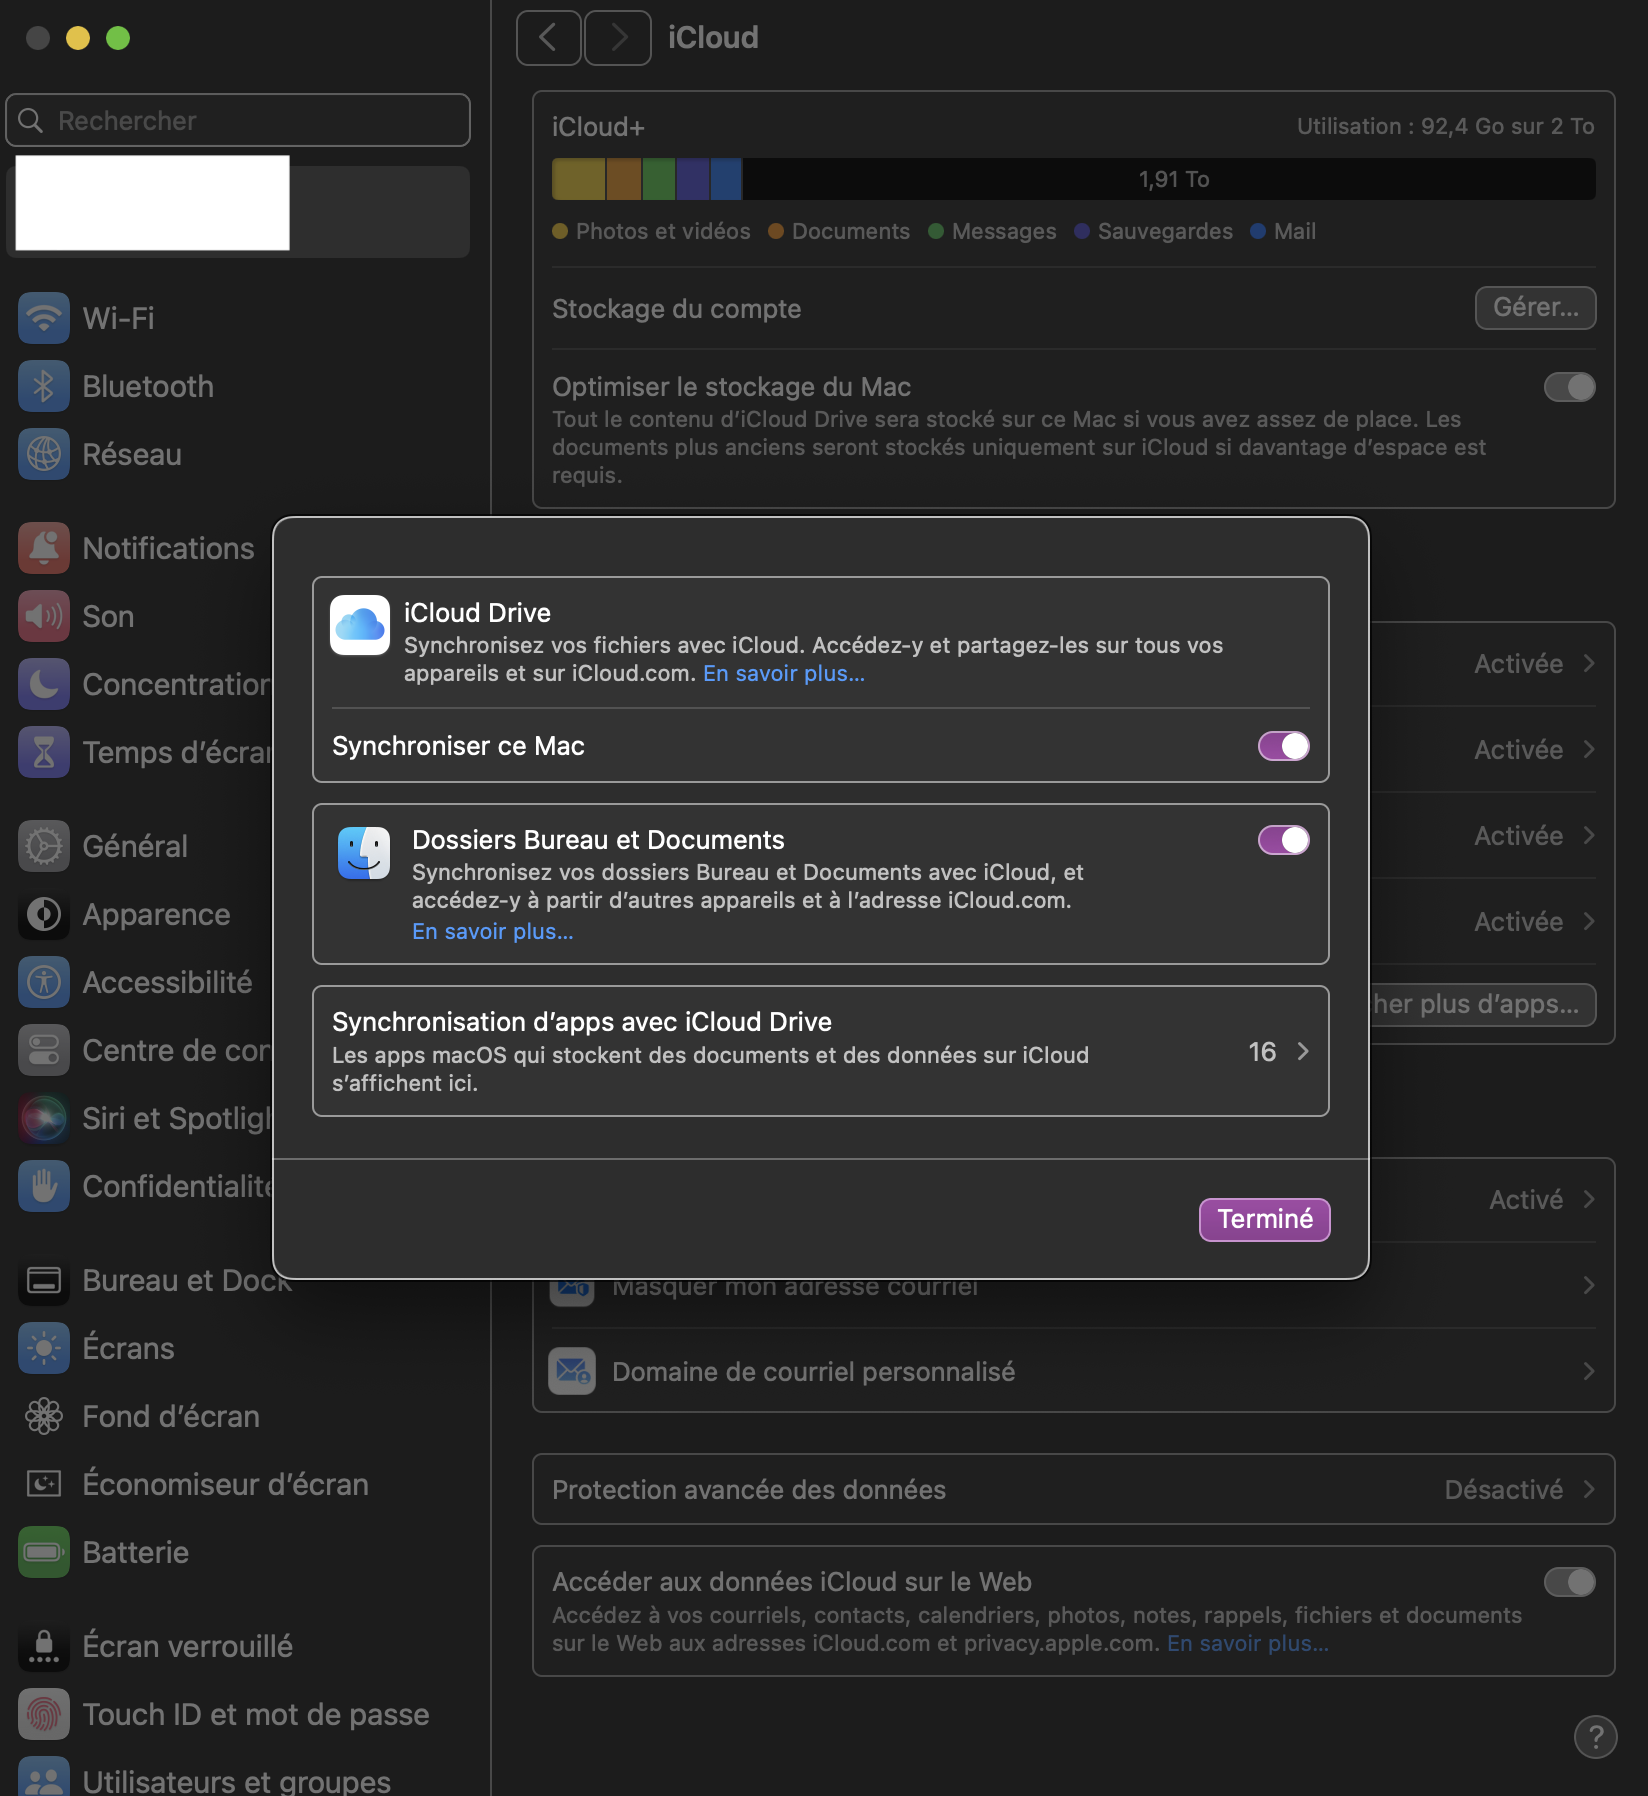Open Écrans label in the sidebar
Screen dimensions: 1648x1796
click(128, 1348)
